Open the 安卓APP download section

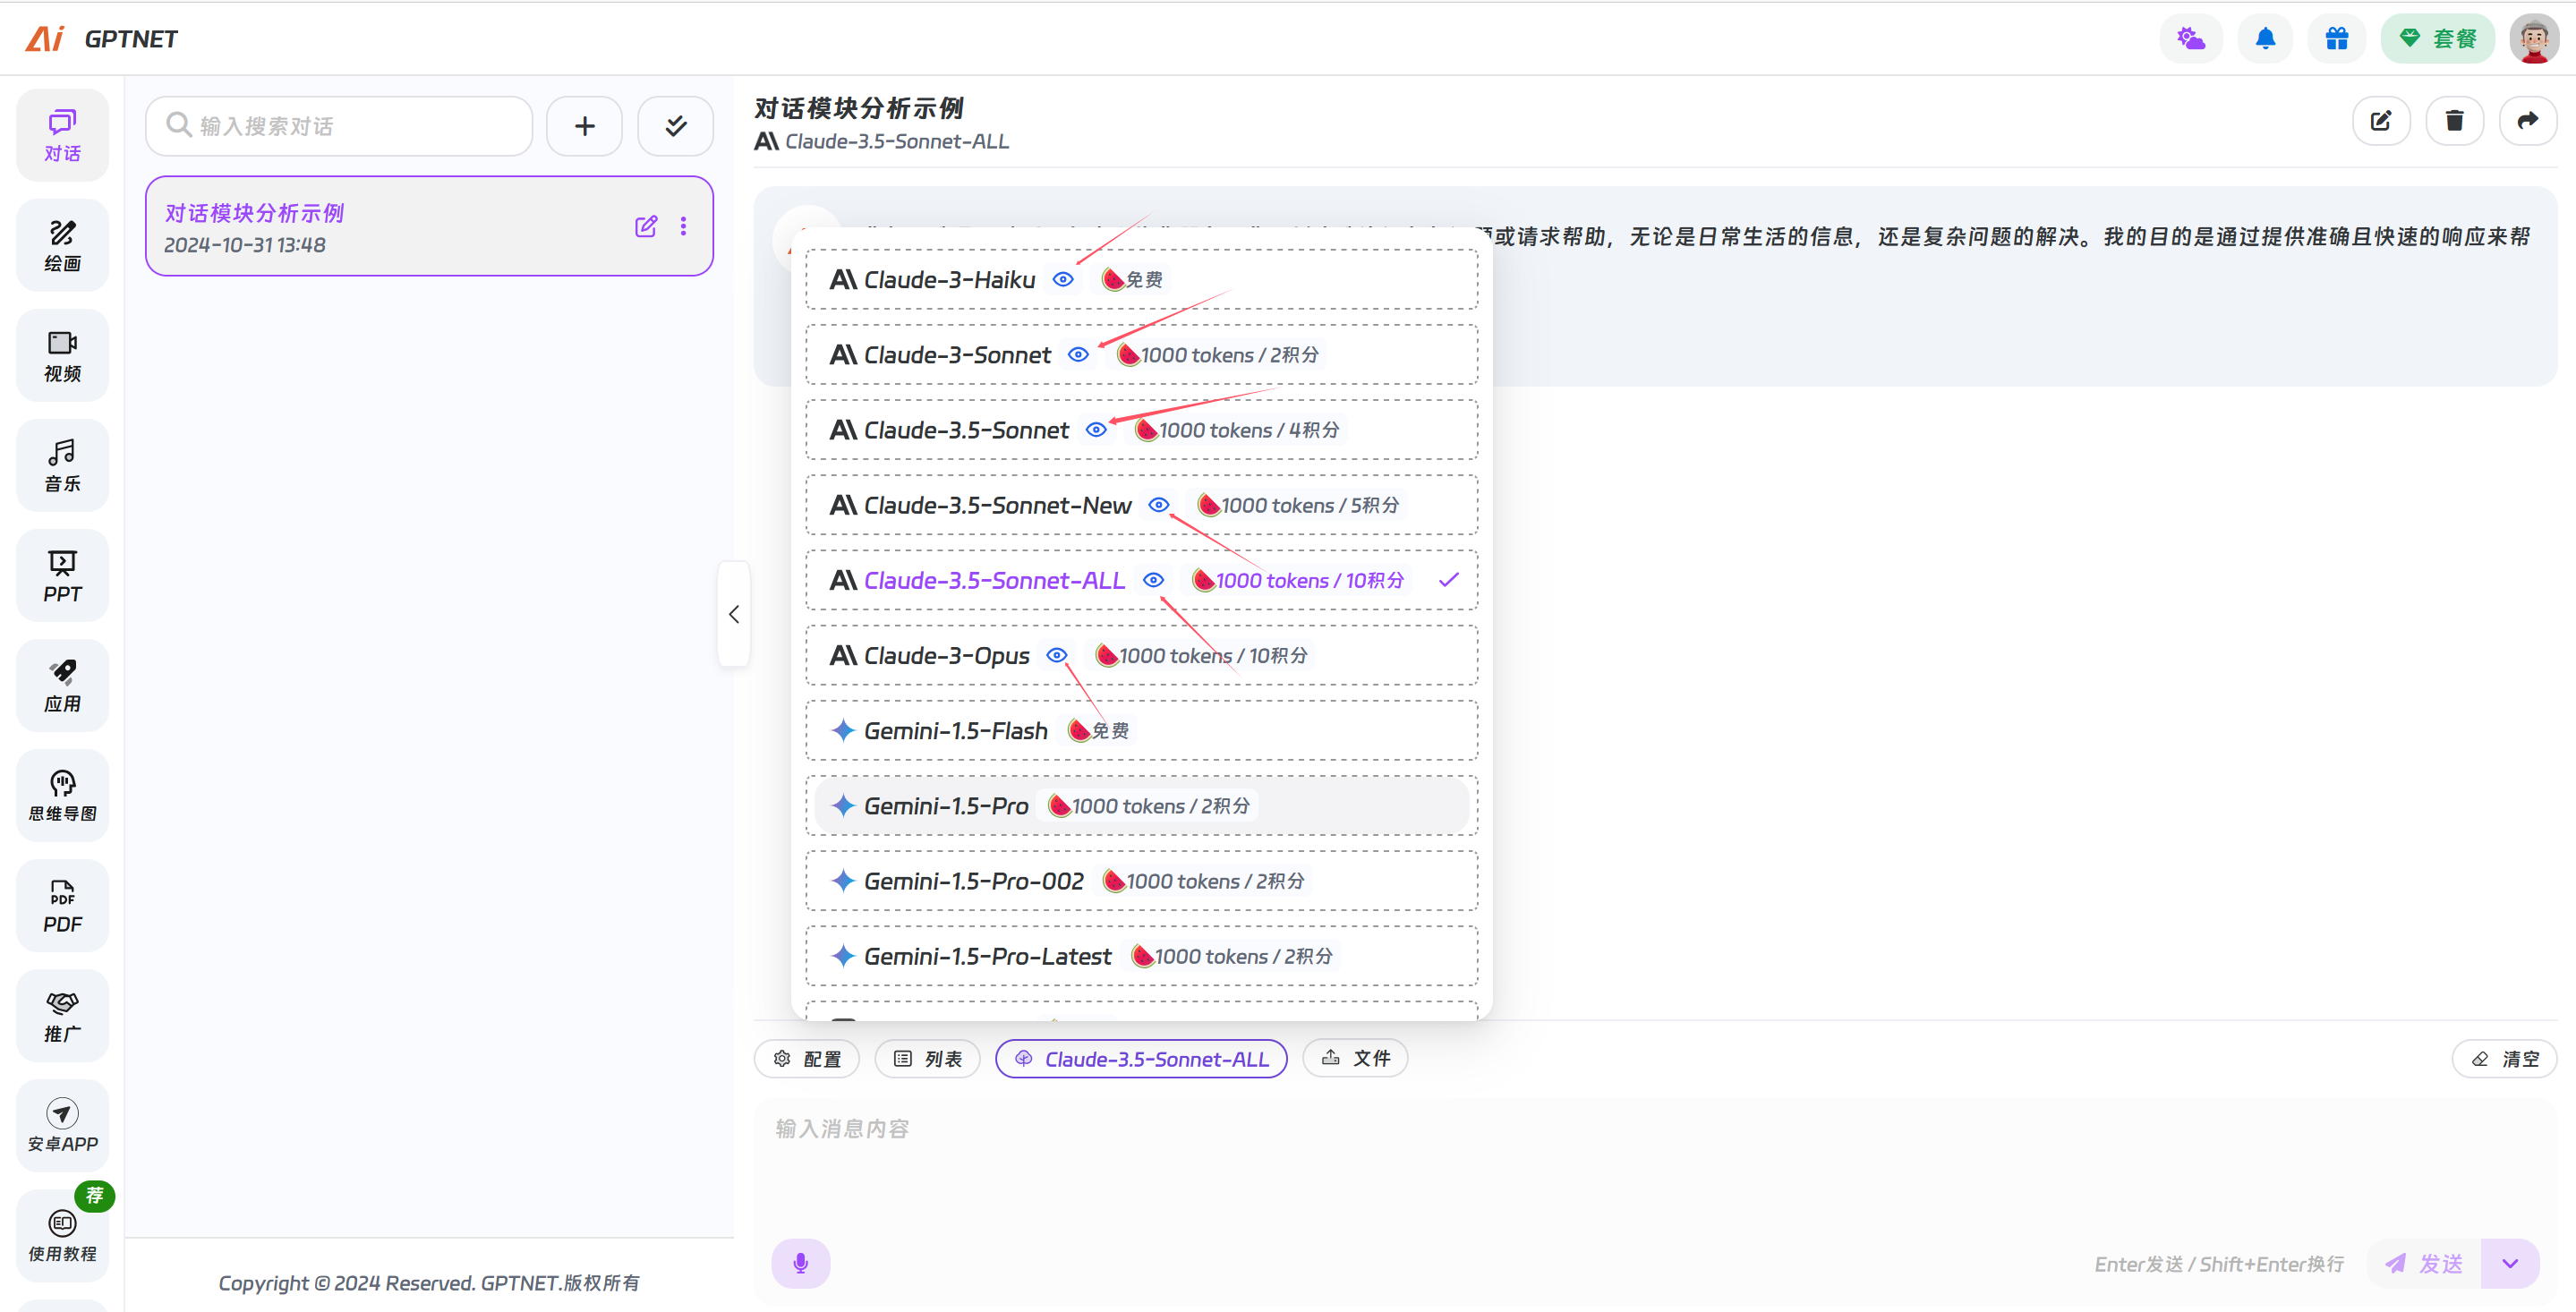pyautogui.click(x=62, y=1125)
